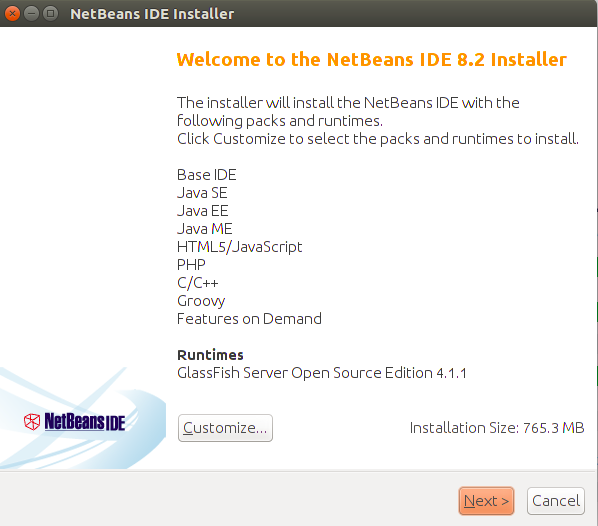This screenshot has width=598, height=526.
Task: Open the Customize packs dialog
Action: coord(225,428)
